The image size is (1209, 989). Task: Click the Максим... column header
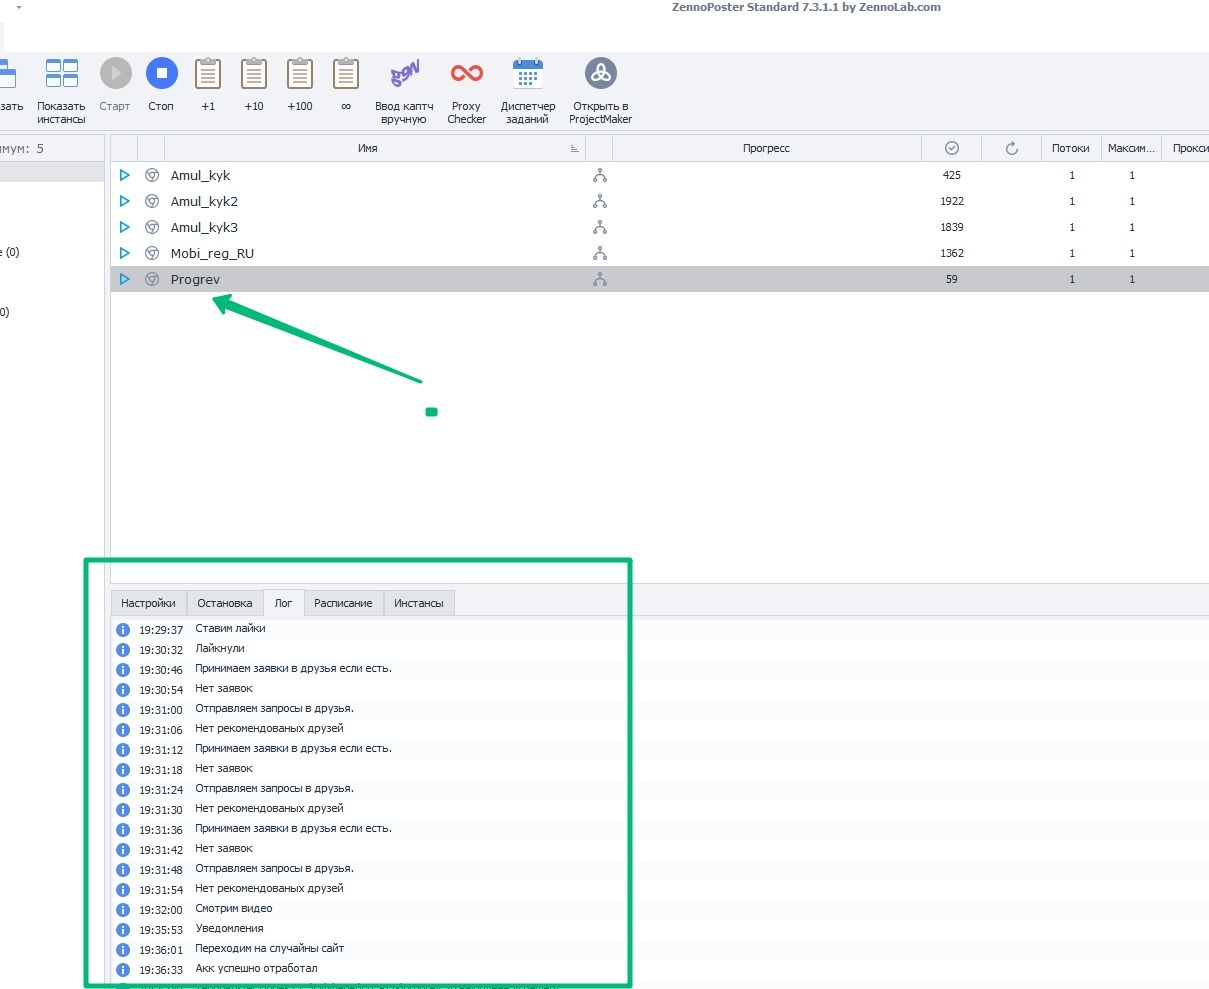[1131, 148]
